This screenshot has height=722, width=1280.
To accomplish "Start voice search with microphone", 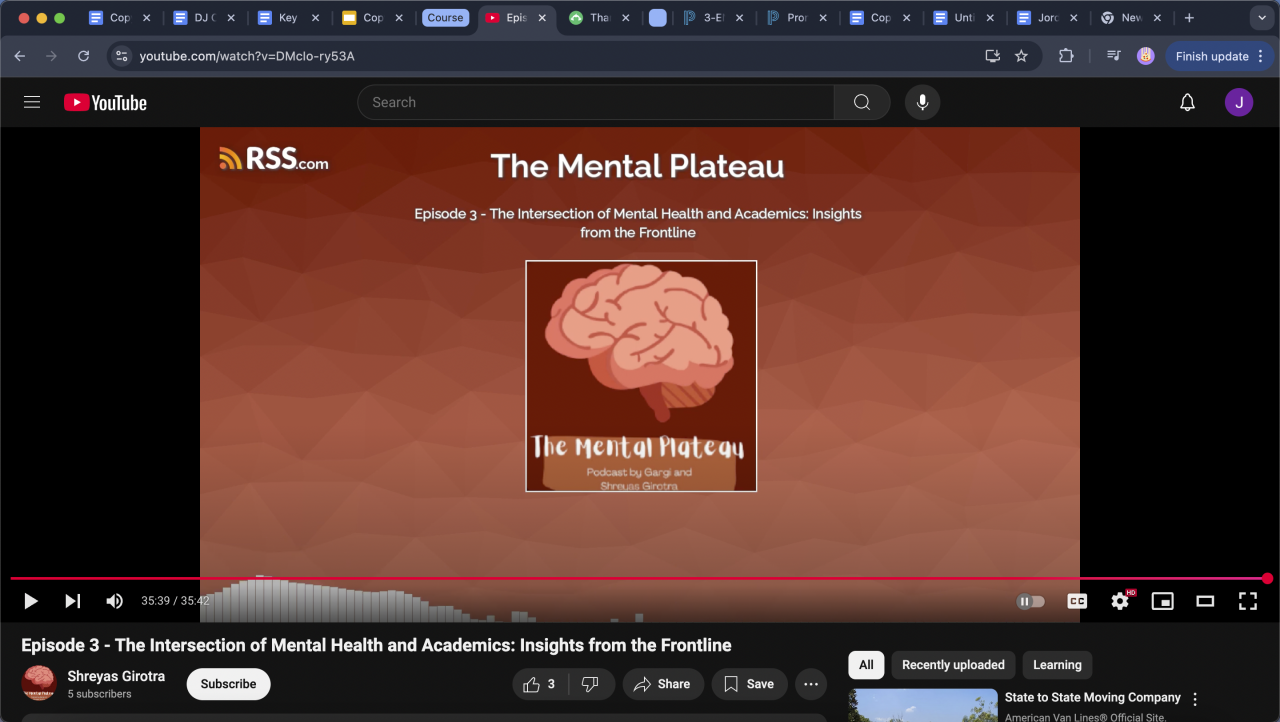I will pyautogui.click(x=922, y=102).
